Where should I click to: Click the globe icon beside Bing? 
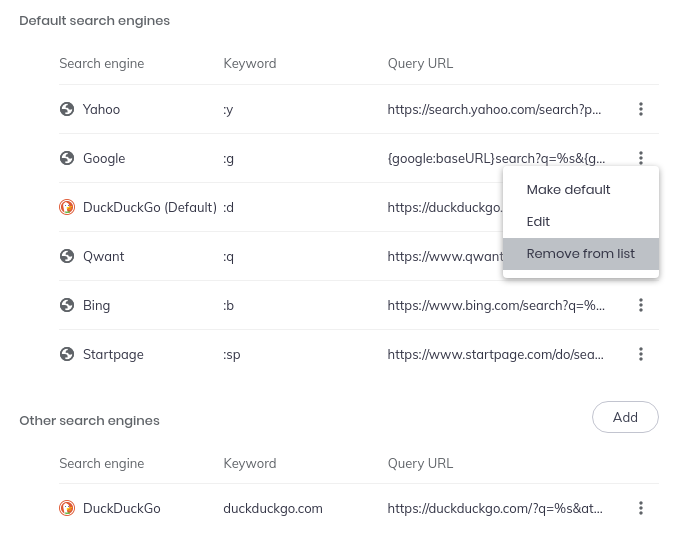point(67,305)
